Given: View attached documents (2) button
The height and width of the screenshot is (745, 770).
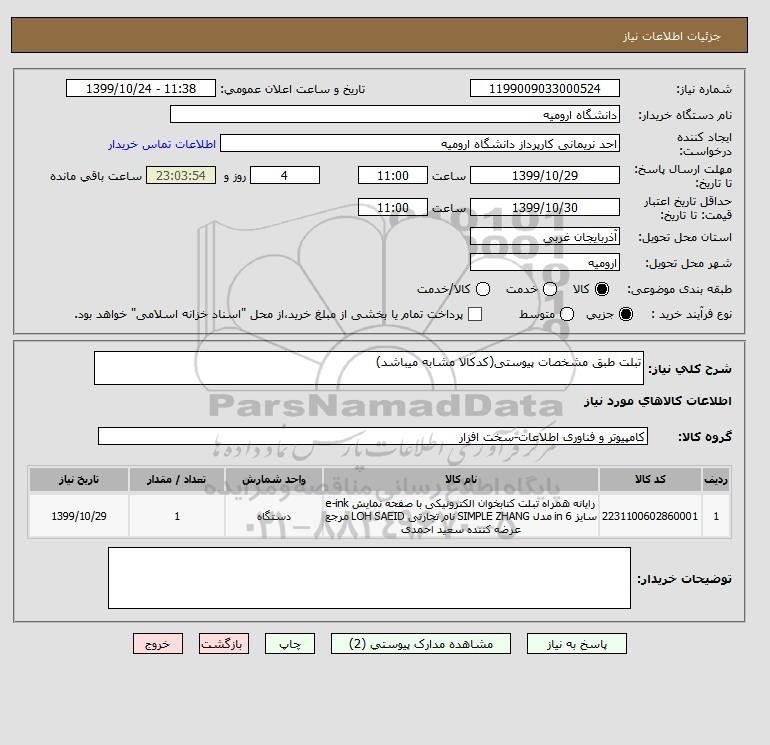Looking at the screenshot, I should (x=421, y=644).
